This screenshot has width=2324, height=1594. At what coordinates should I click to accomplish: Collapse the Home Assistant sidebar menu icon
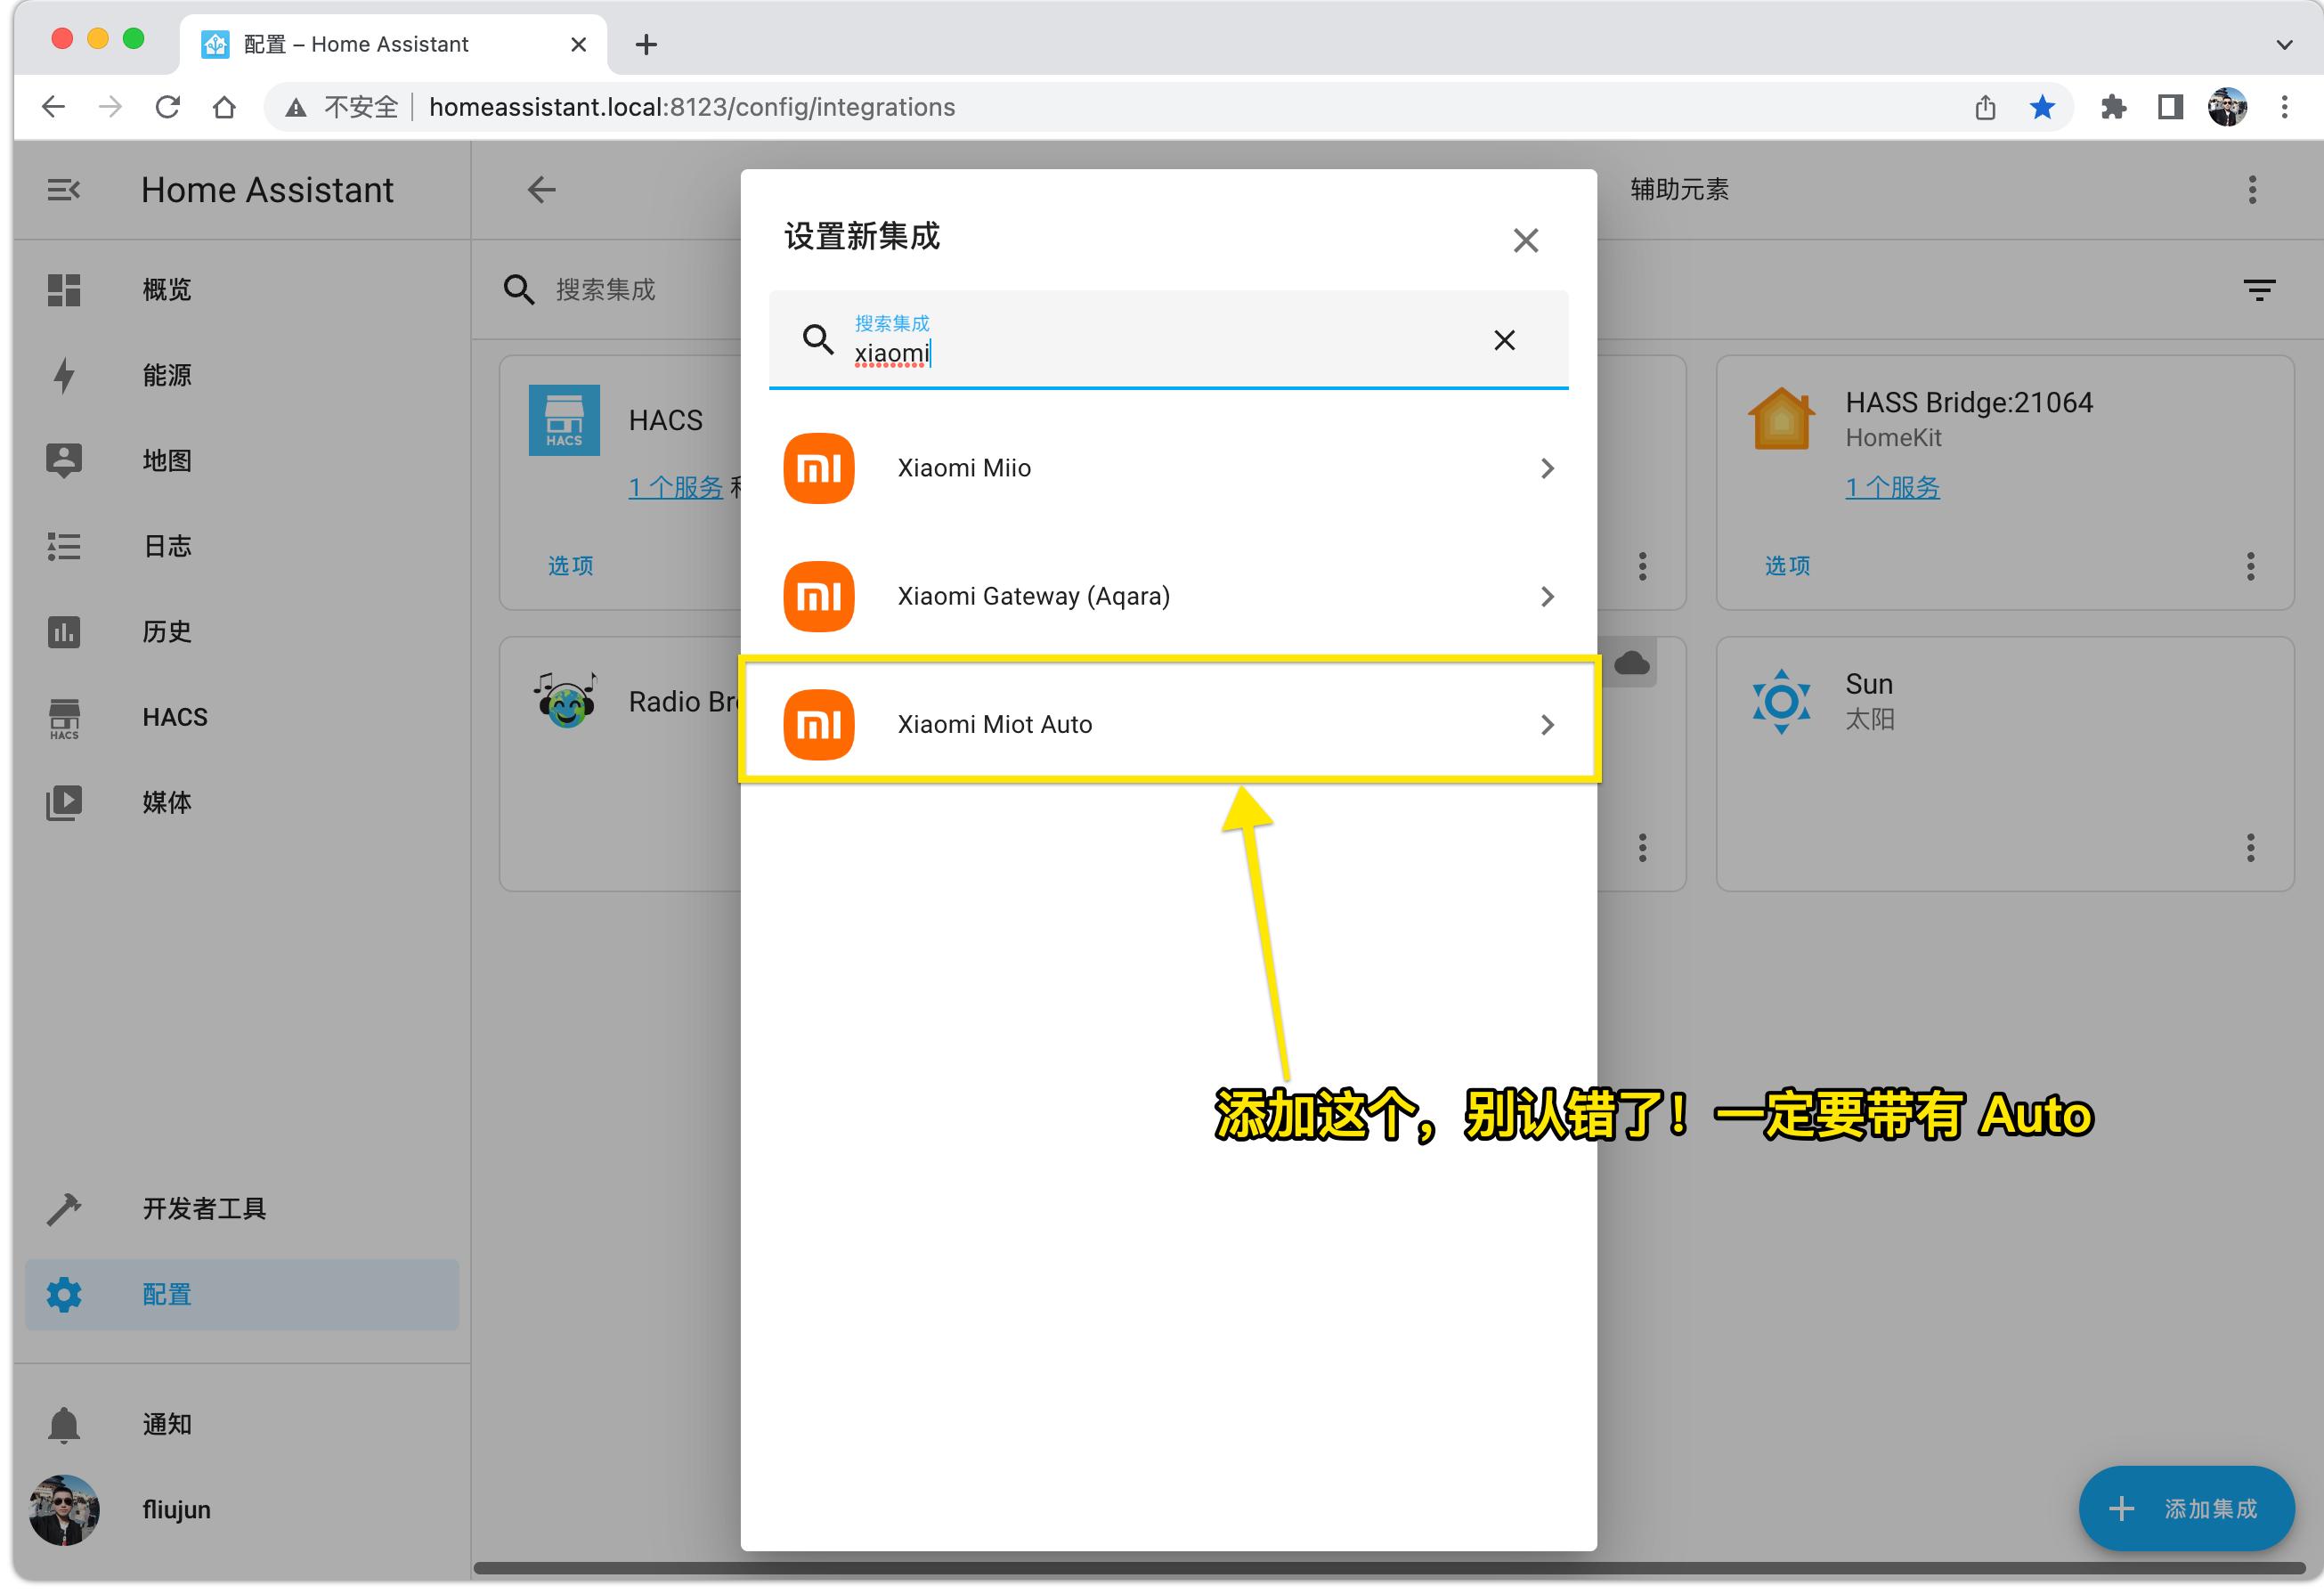click(63, 190)
